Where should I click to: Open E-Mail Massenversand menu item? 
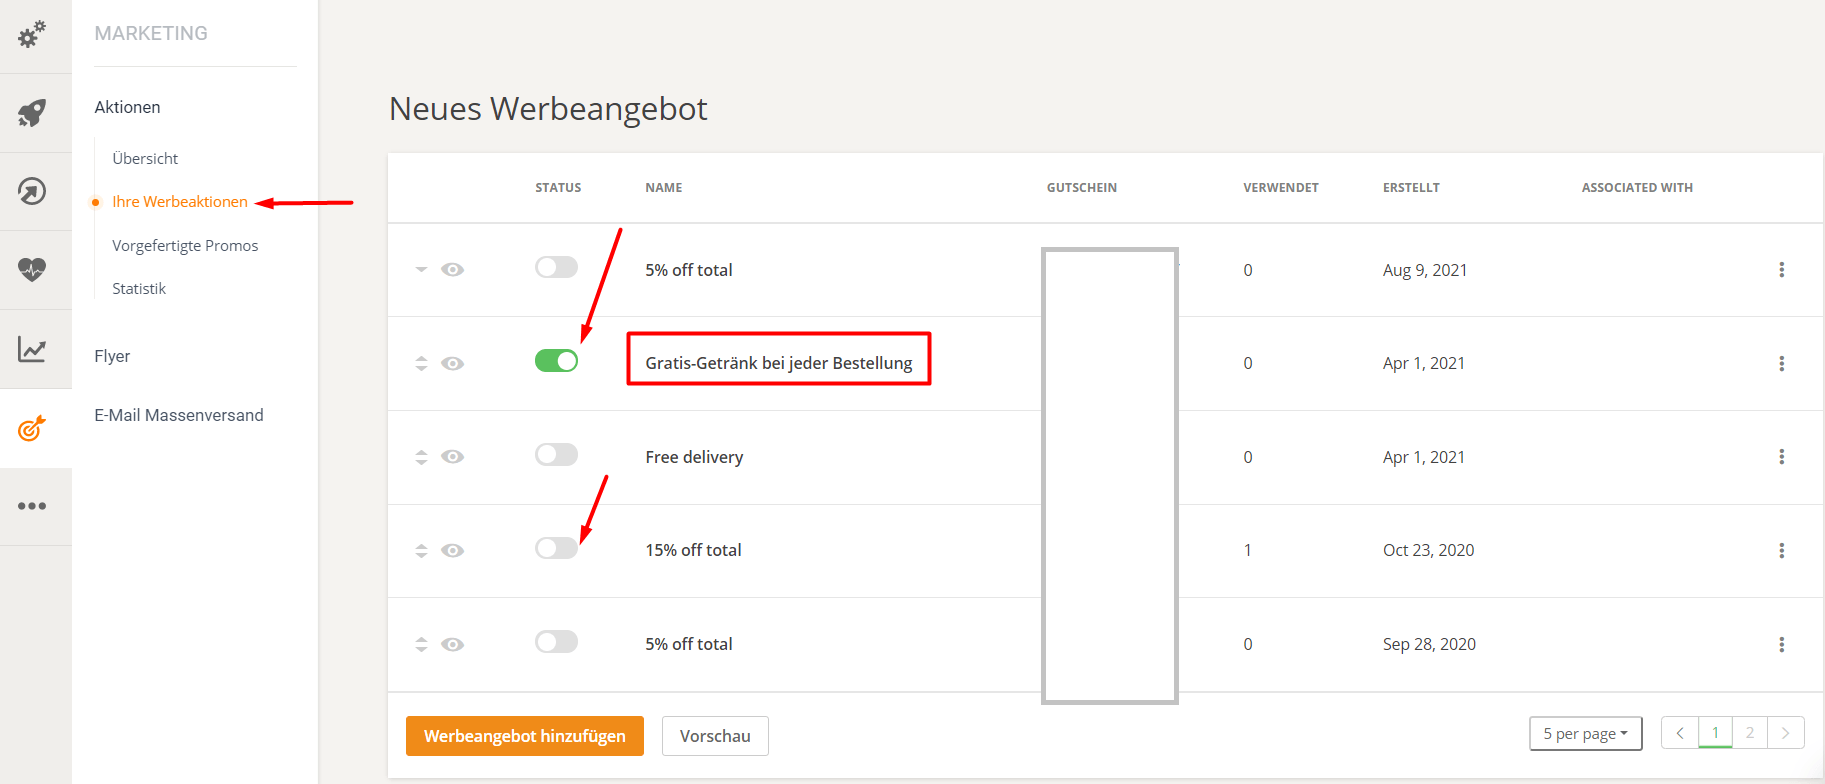coord(179,415)
